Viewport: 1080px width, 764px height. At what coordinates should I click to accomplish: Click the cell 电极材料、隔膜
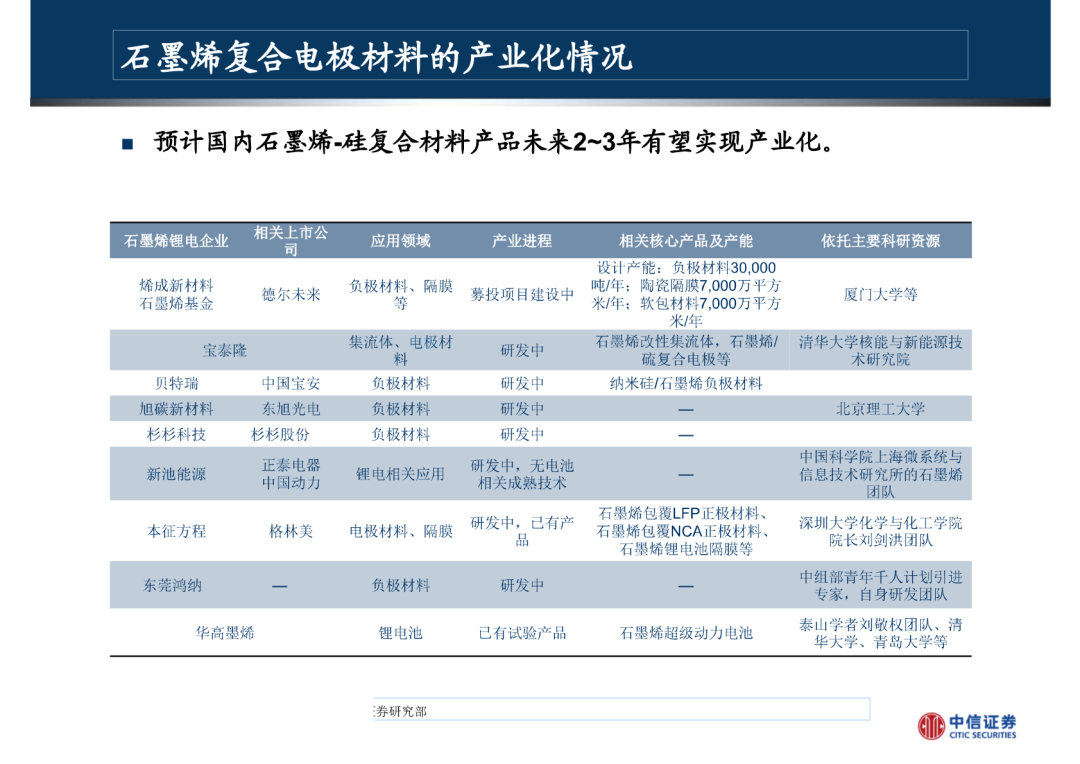coord(400,531)
